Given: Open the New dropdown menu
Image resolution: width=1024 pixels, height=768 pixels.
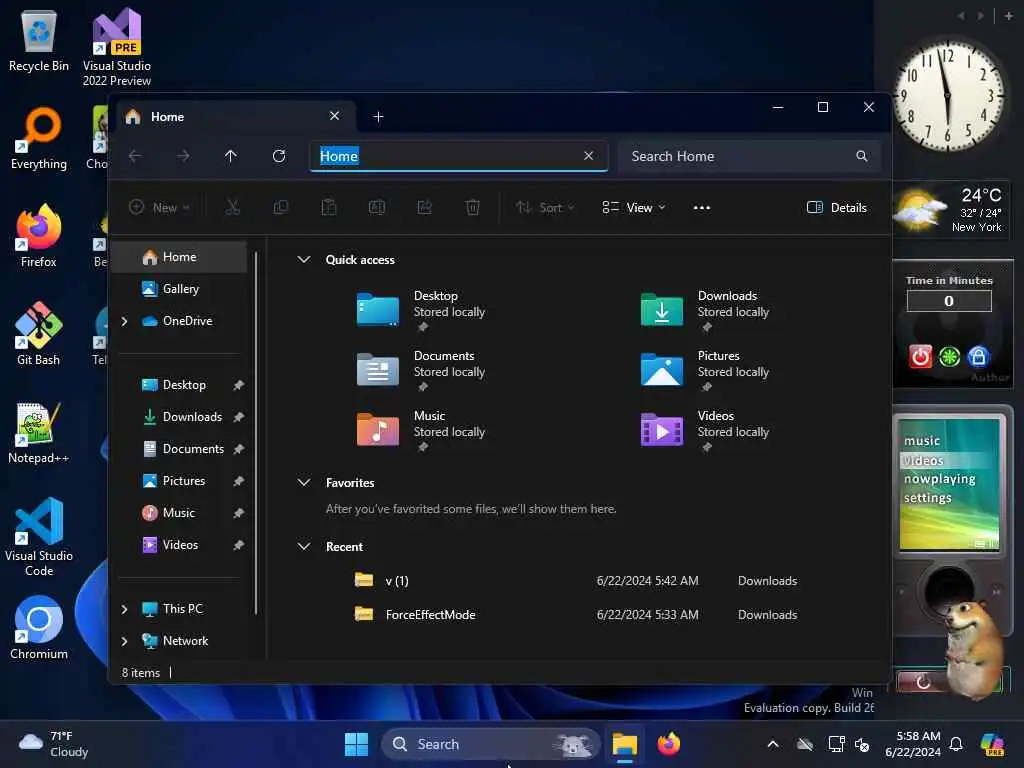Looking at the screenshot, I should tap(159, 208).
